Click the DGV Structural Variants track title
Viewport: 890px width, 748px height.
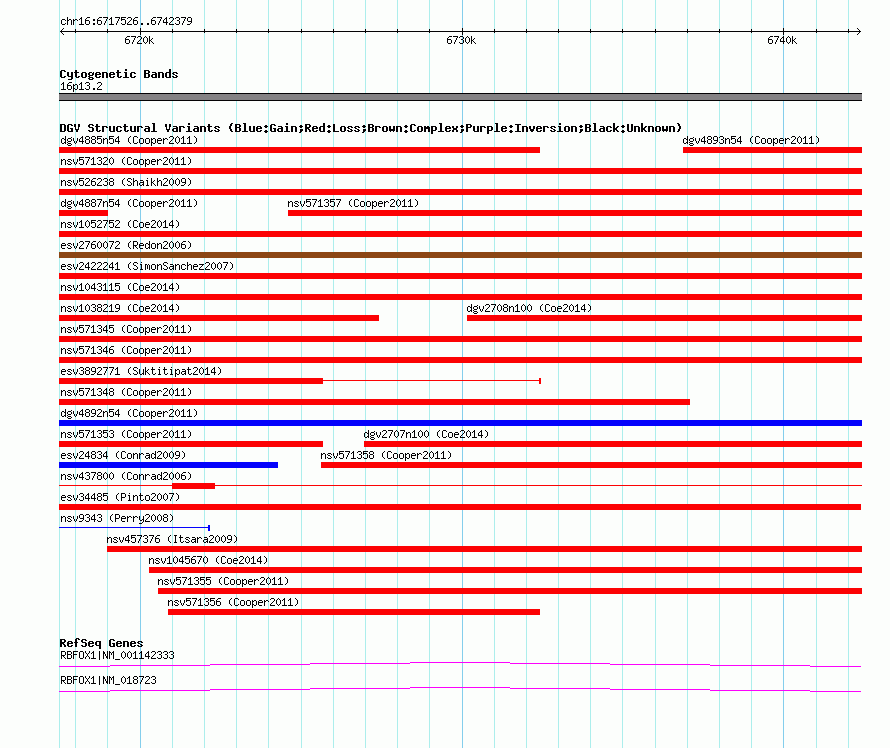pos(370,128)
